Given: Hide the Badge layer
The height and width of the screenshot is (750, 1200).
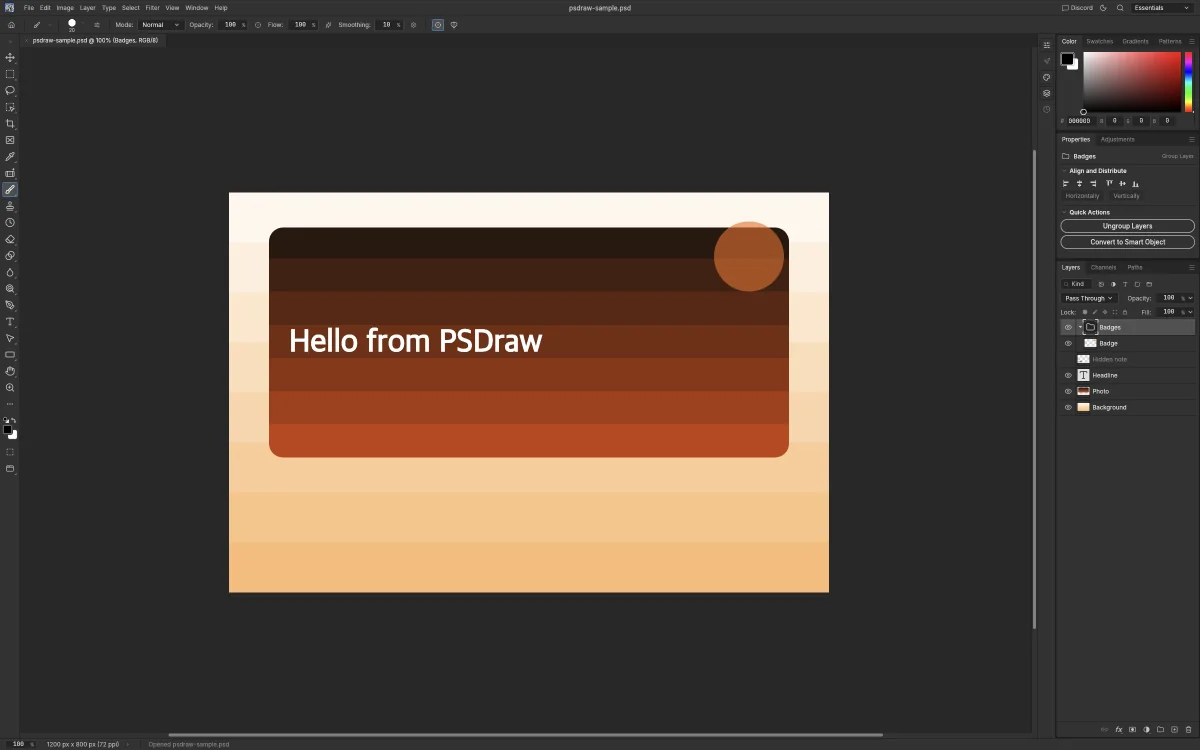Looking at the screenshot, I should pos(1068,343).
